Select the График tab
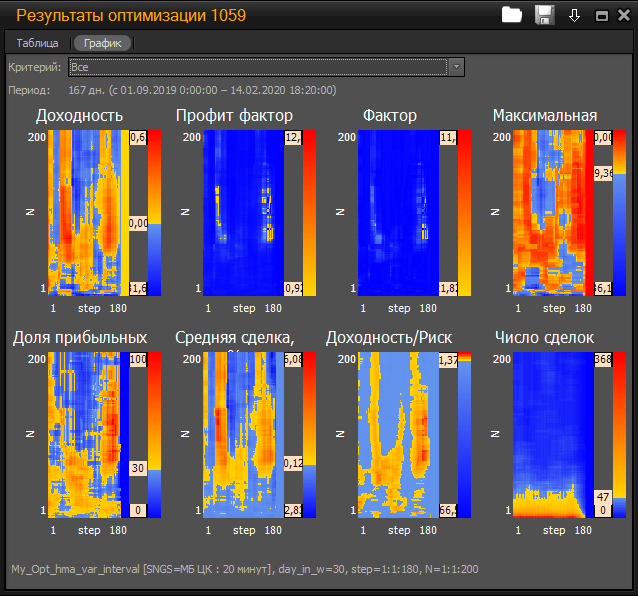The height and width of the screenshot is (596, 638). (102, 43)
